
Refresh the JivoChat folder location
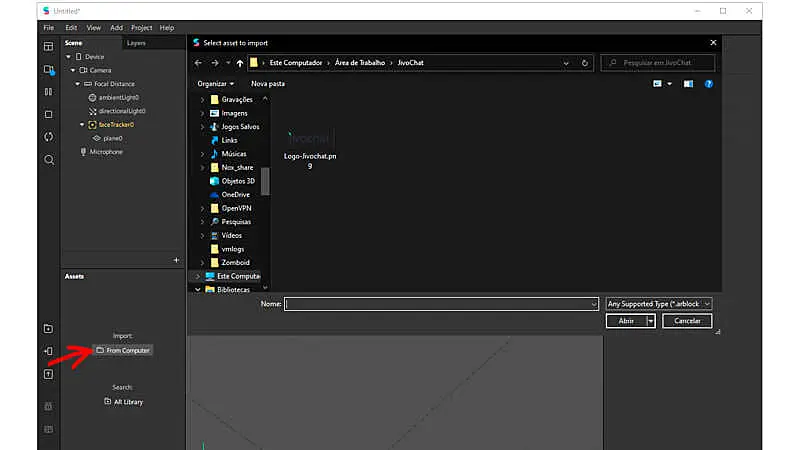click(x=584, y=63)
